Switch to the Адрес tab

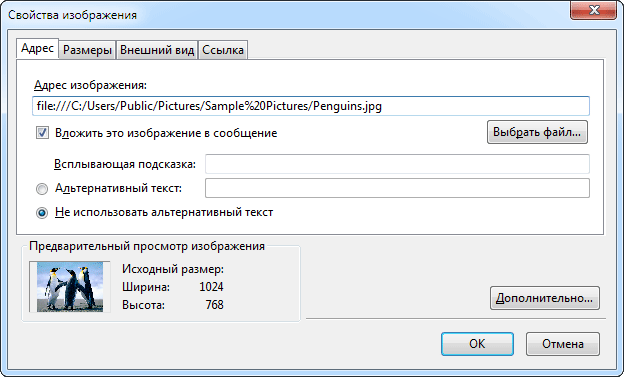(x=37, y=49)
